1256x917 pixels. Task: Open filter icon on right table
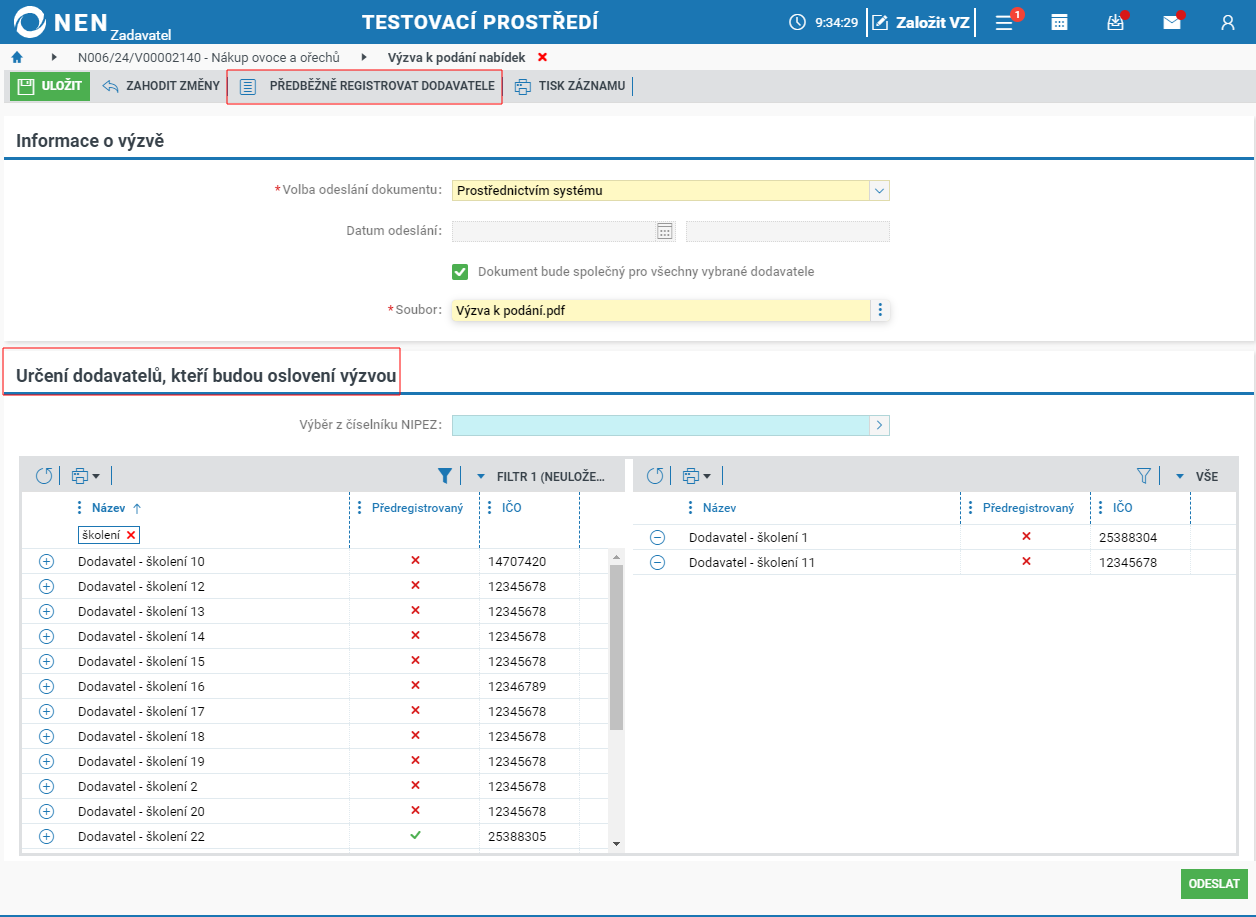click(x=1144, y=476)
